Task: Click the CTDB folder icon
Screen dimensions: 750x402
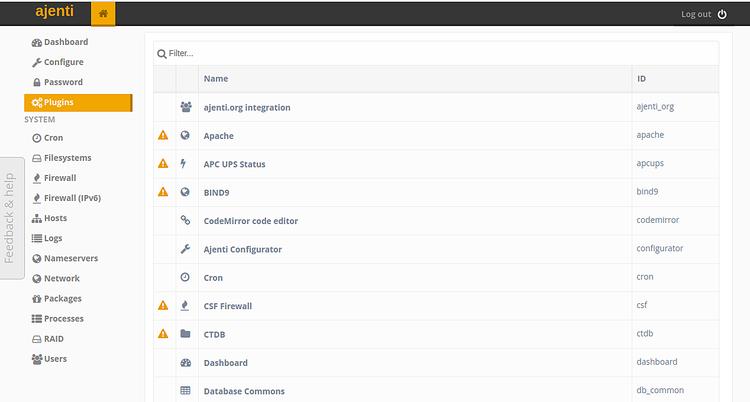Action: (x=185, y=334)
